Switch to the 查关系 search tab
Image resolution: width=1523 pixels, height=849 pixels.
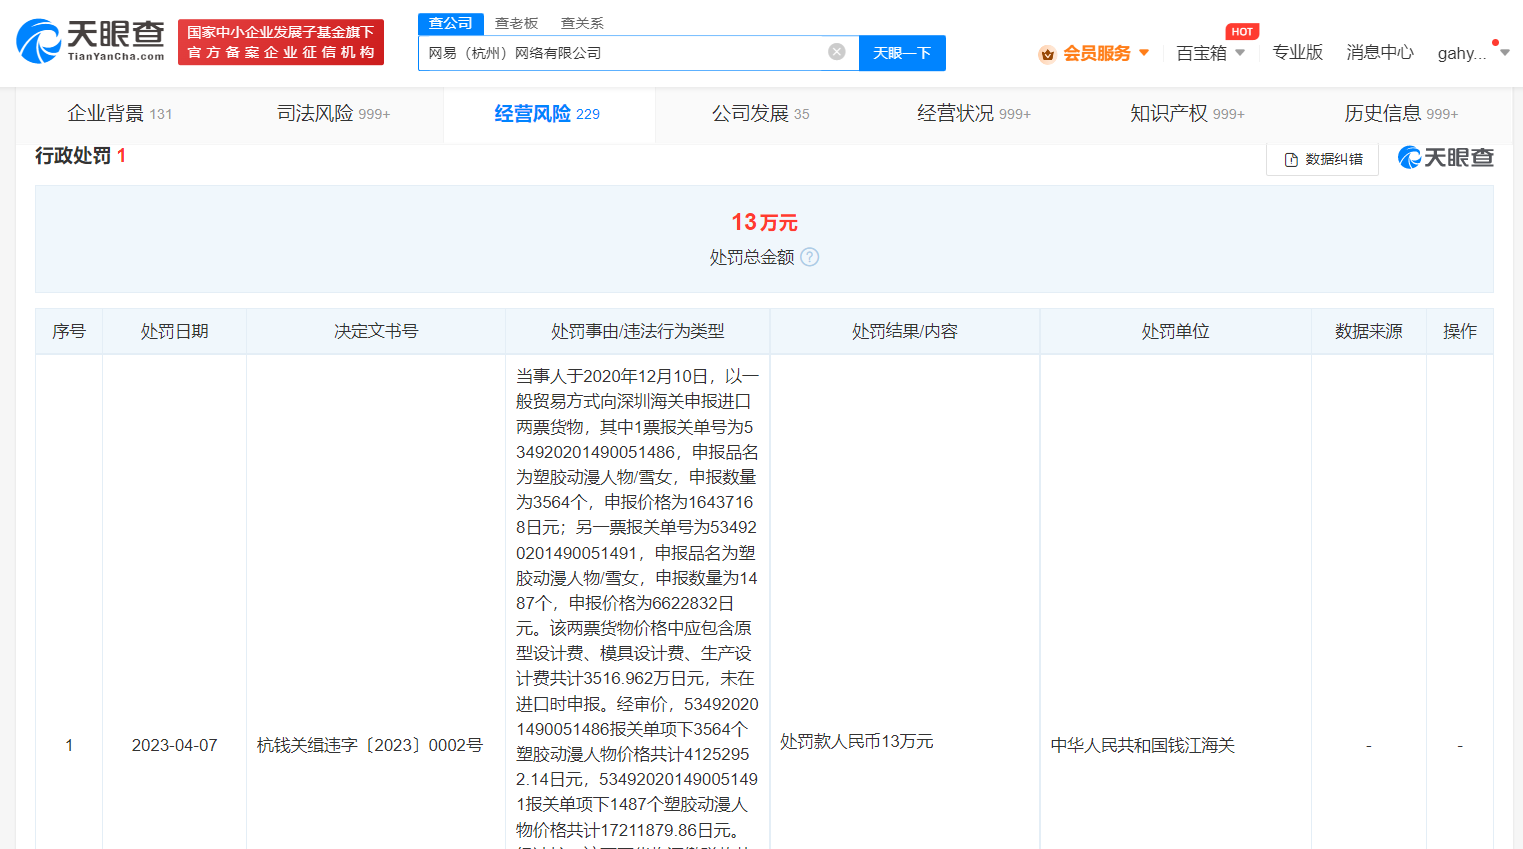pyautogui.click(x=581, y=22)
